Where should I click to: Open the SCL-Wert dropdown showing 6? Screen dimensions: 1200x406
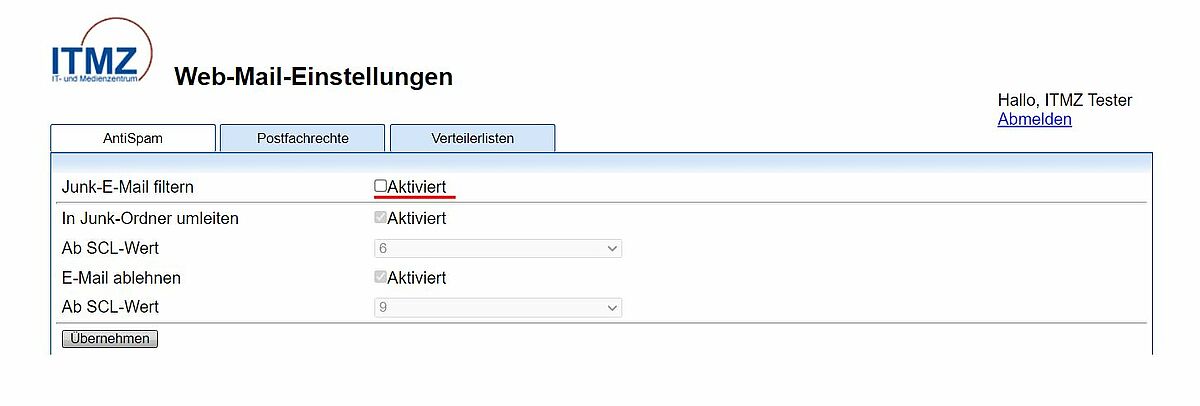click(x=498, y=248)
